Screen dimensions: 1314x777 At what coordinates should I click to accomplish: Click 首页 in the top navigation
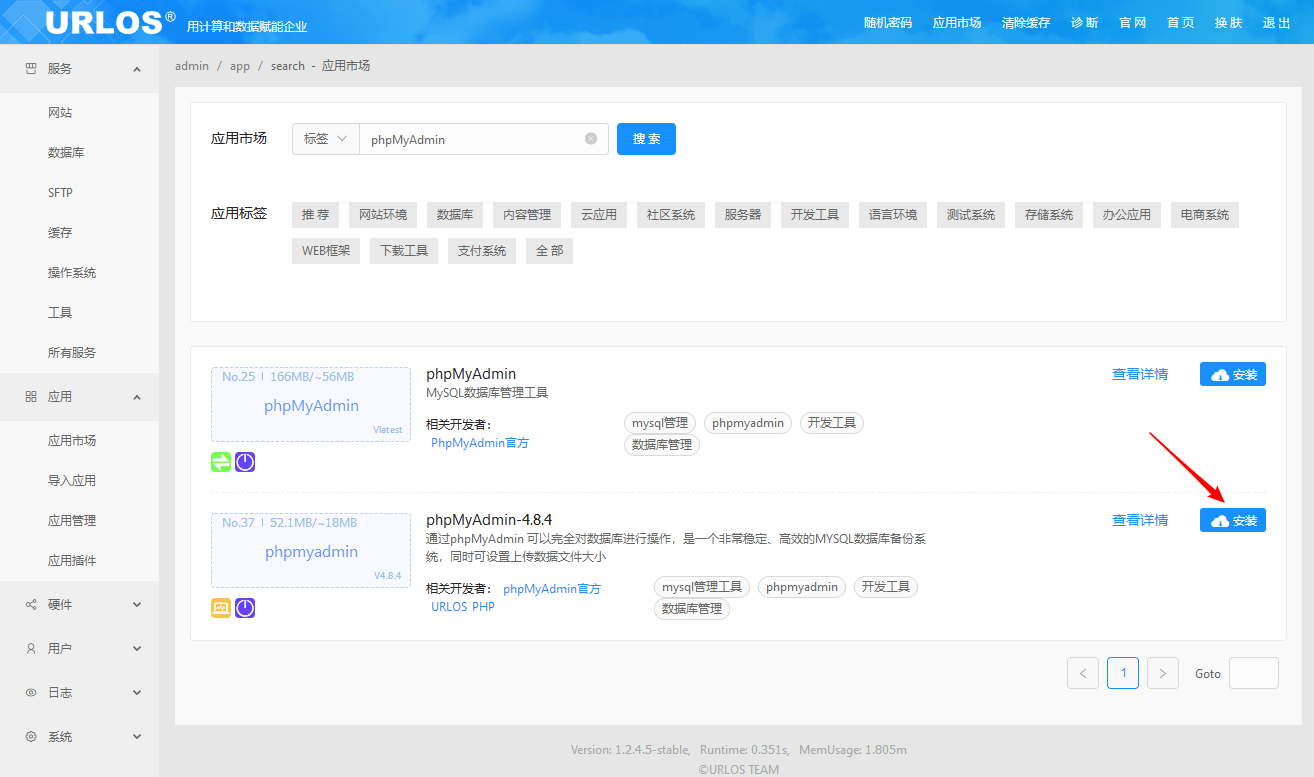coord(1181,23)
